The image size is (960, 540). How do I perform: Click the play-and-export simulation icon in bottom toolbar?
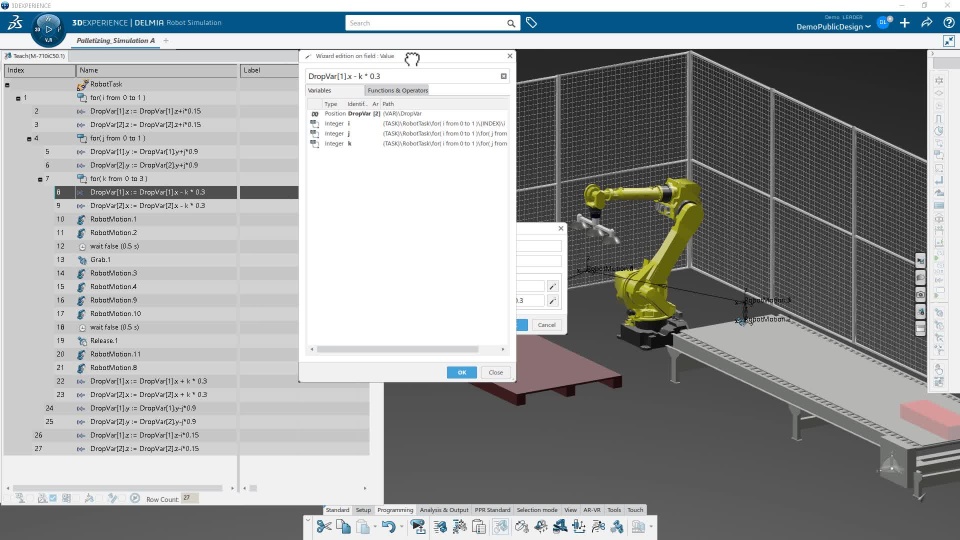pos(418,526)
